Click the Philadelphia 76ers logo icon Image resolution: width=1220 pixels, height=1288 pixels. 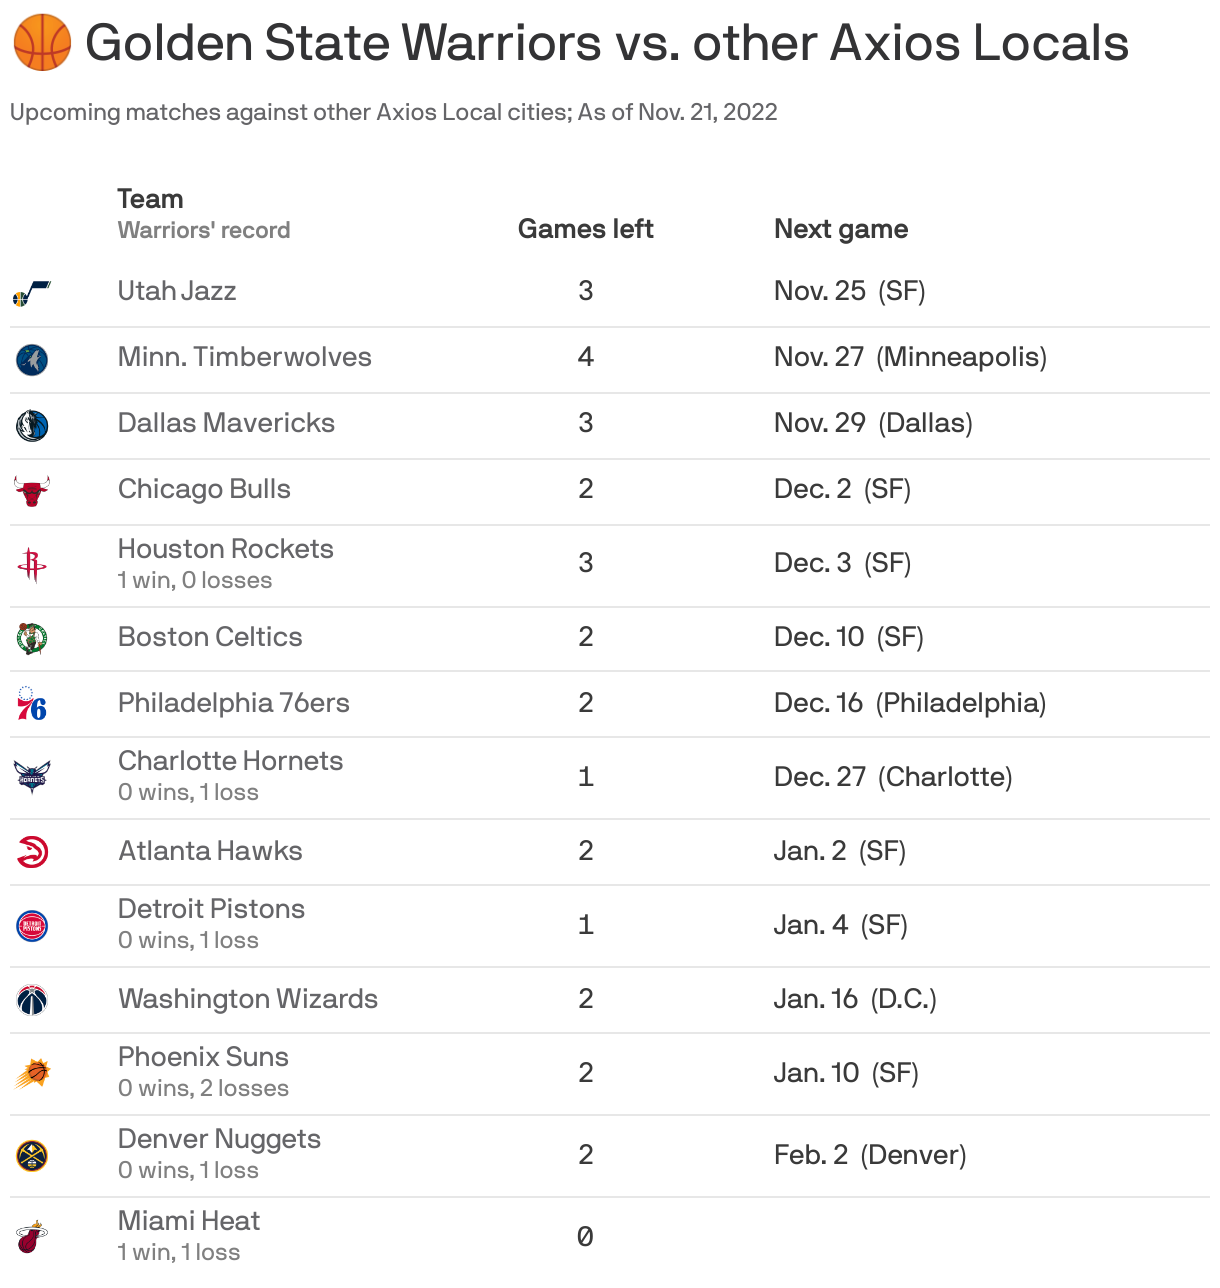click(32, 704)
